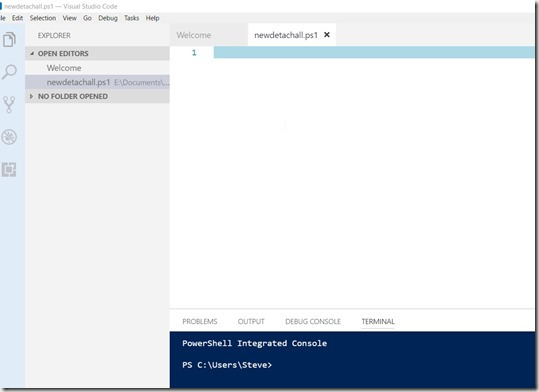Open the Search view icon
Image resolution: width=539 pixels, height=392 pixels.
[9, 72]
